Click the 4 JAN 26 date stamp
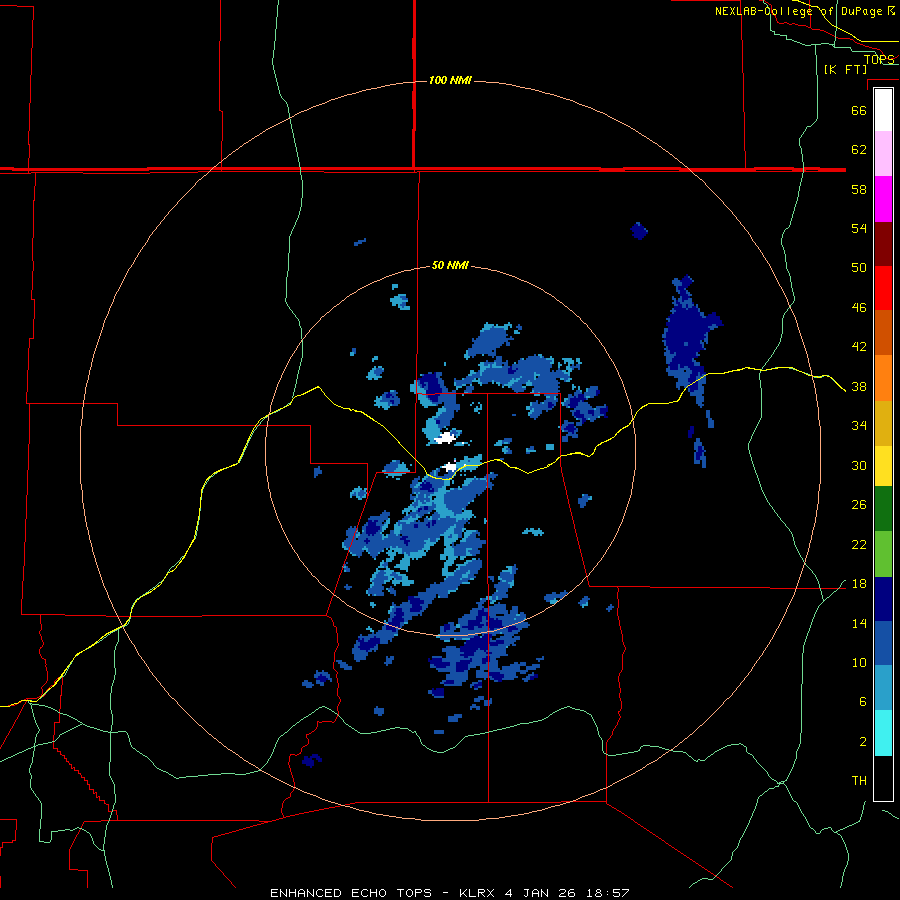Screen dimensions: 900x900 coord(541,893)
